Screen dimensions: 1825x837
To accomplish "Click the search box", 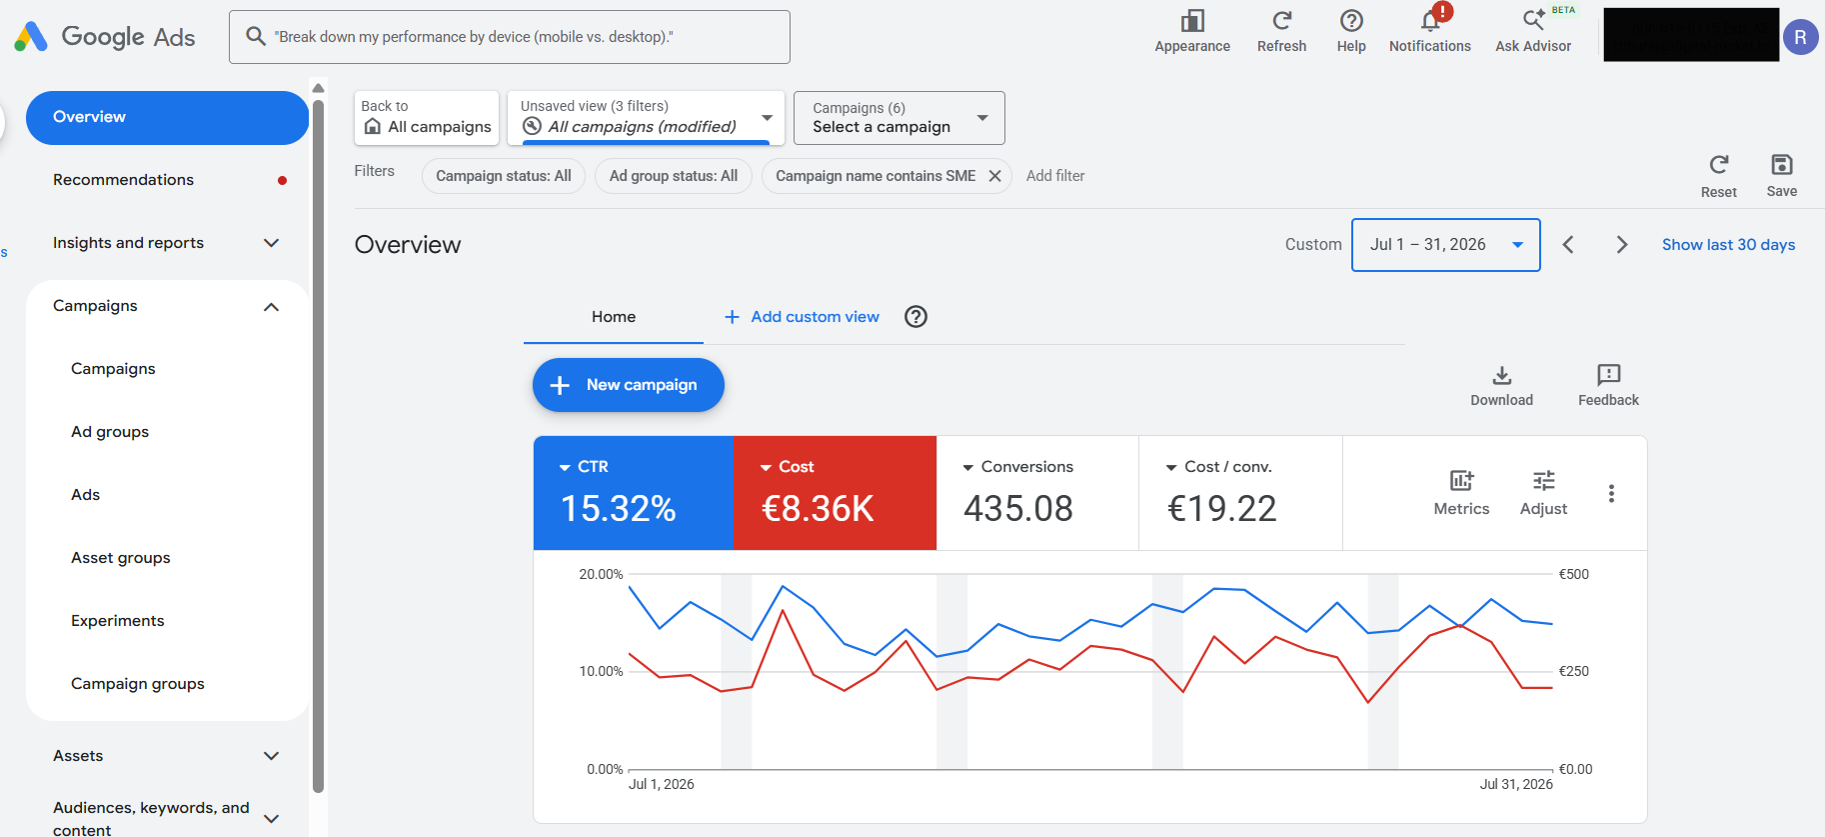I will click(x=510, y=37).
